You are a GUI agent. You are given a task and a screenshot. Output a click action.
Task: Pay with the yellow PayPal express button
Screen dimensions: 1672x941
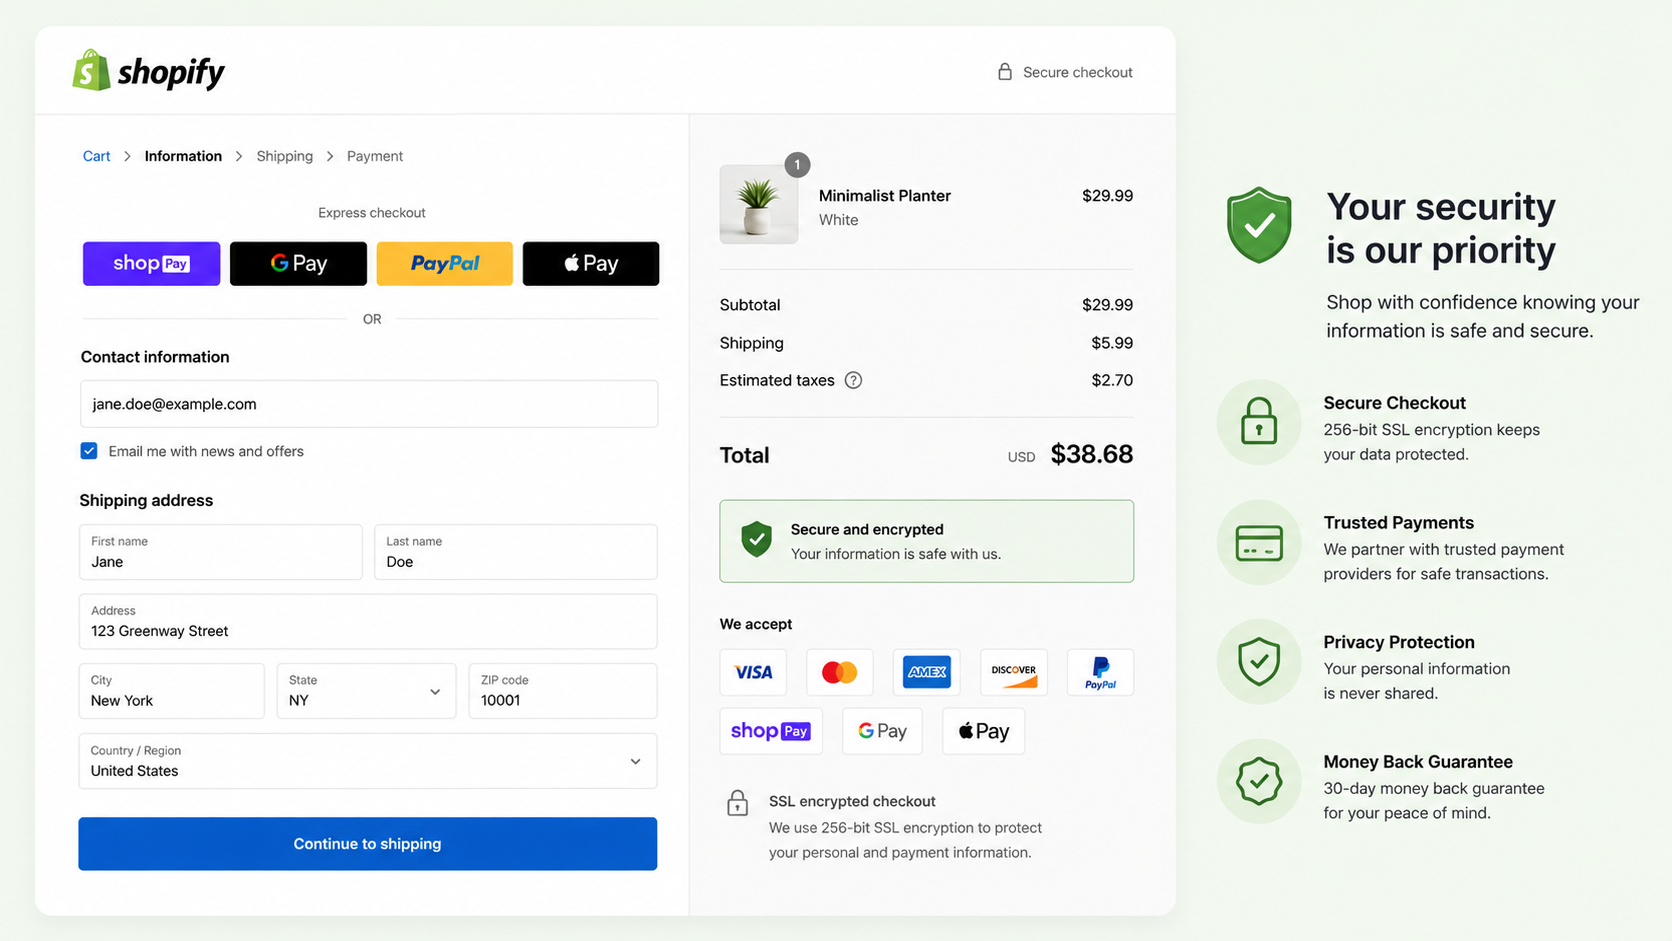point(445,263)
